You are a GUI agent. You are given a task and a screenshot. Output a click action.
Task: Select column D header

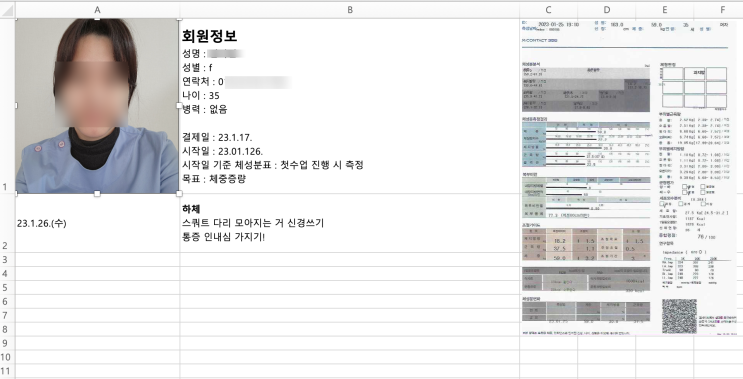point(607,9)
